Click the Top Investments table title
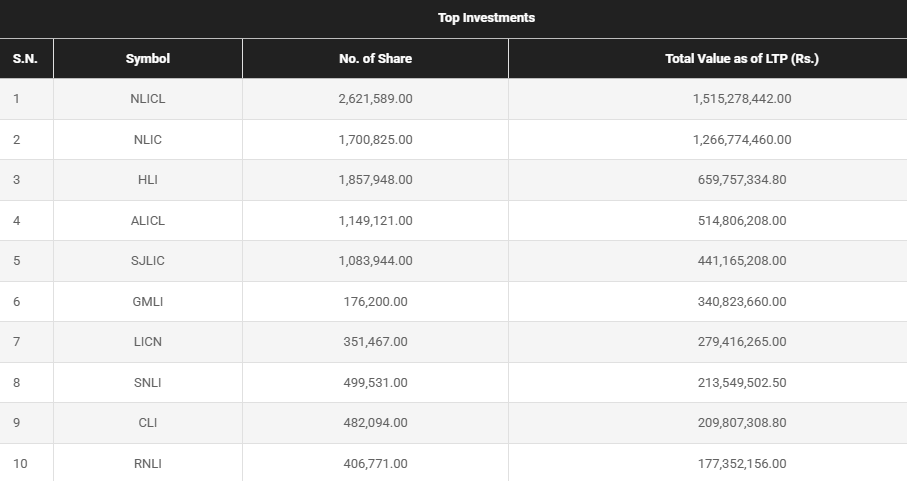This screenshot has height=481, width=907. (486, 18)
